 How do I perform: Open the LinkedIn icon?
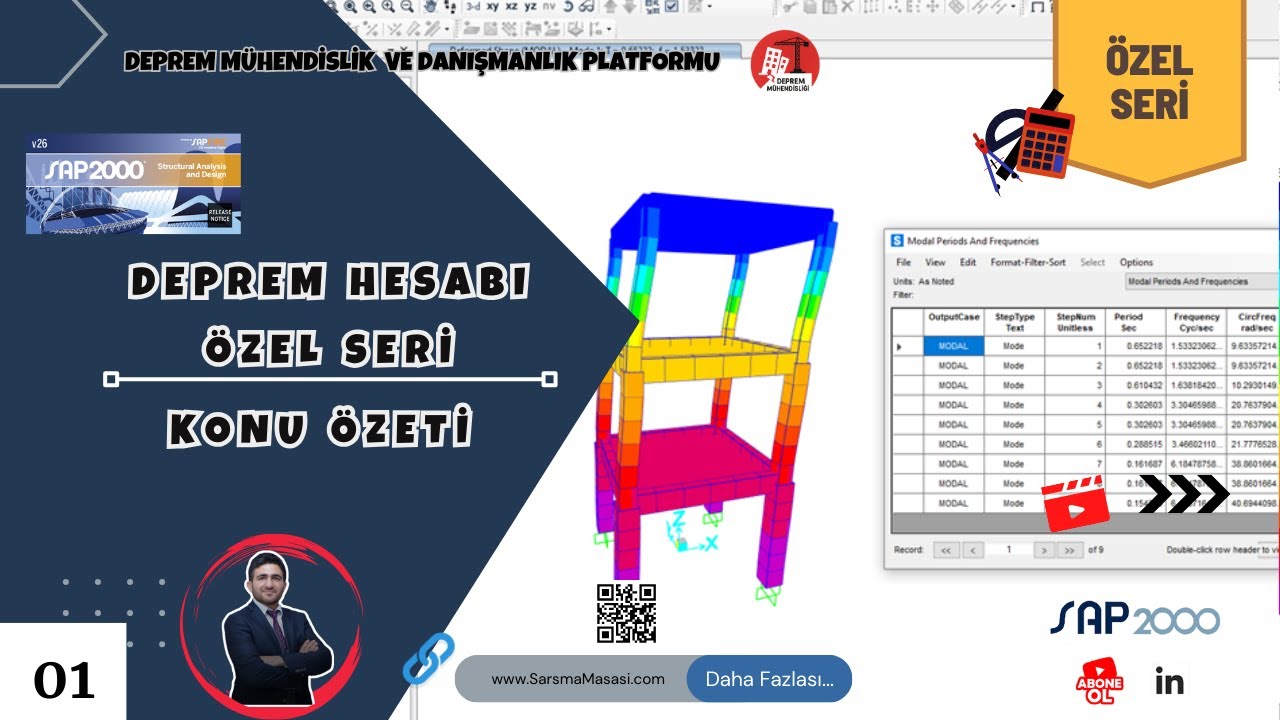pos(1169,681)
